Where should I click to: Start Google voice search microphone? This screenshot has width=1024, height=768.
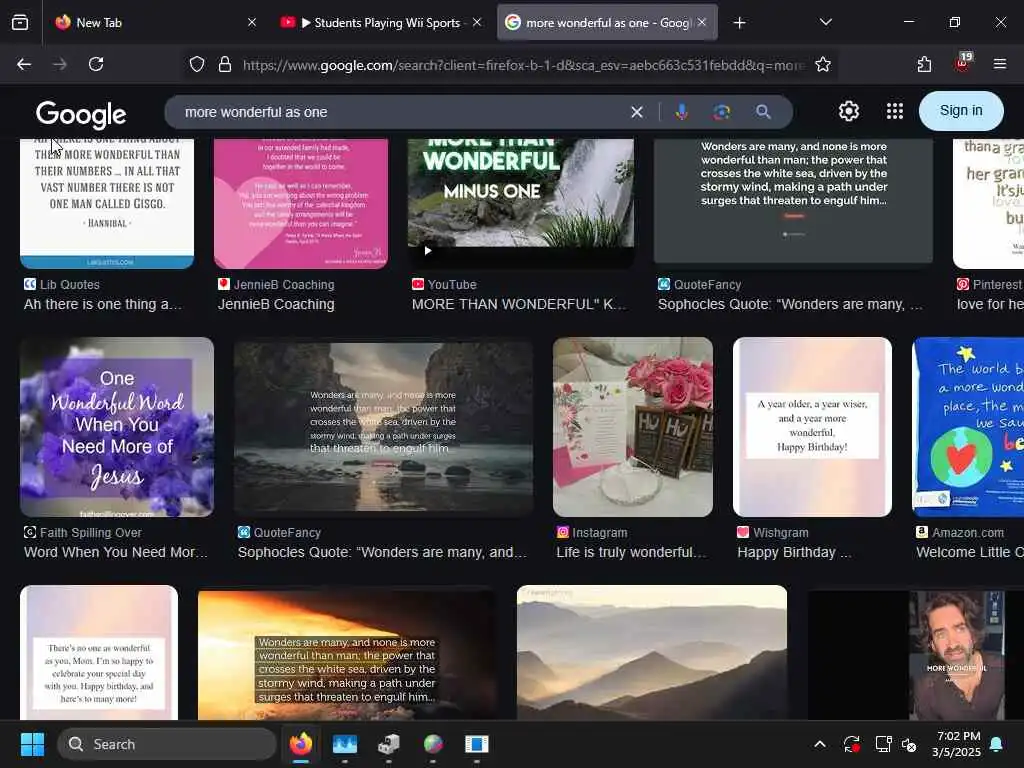pyautogui.click(x=681, y=112)
